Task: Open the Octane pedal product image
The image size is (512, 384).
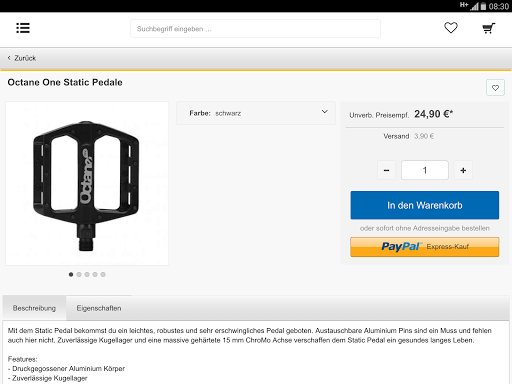Action: pos(87,184)
